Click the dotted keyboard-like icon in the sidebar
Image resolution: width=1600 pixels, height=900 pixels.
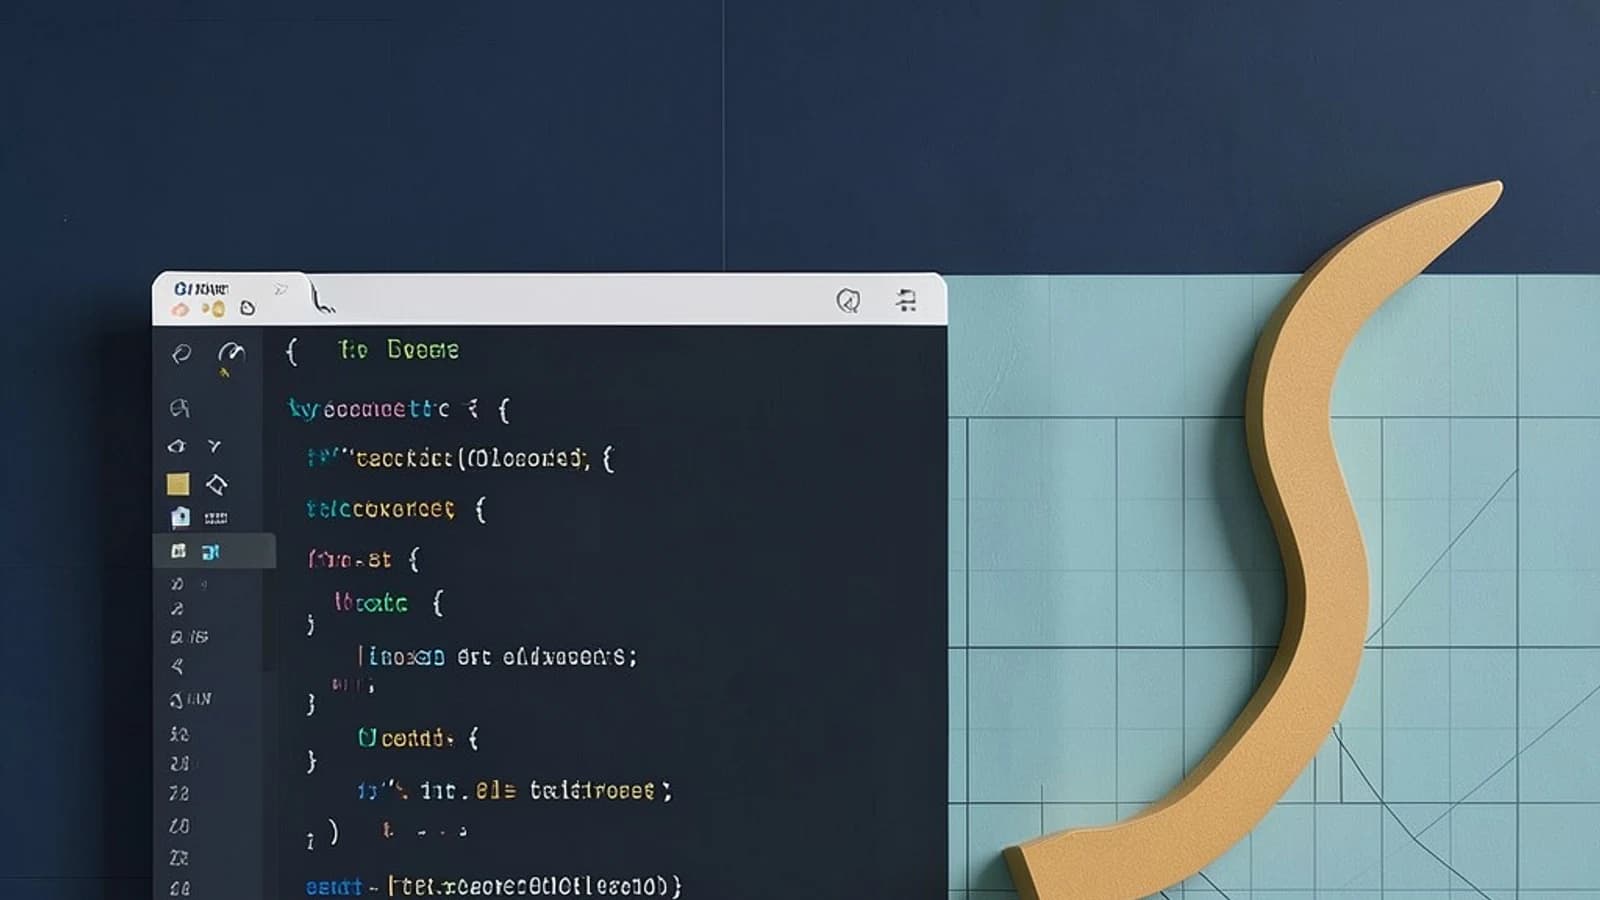[216, 518]
